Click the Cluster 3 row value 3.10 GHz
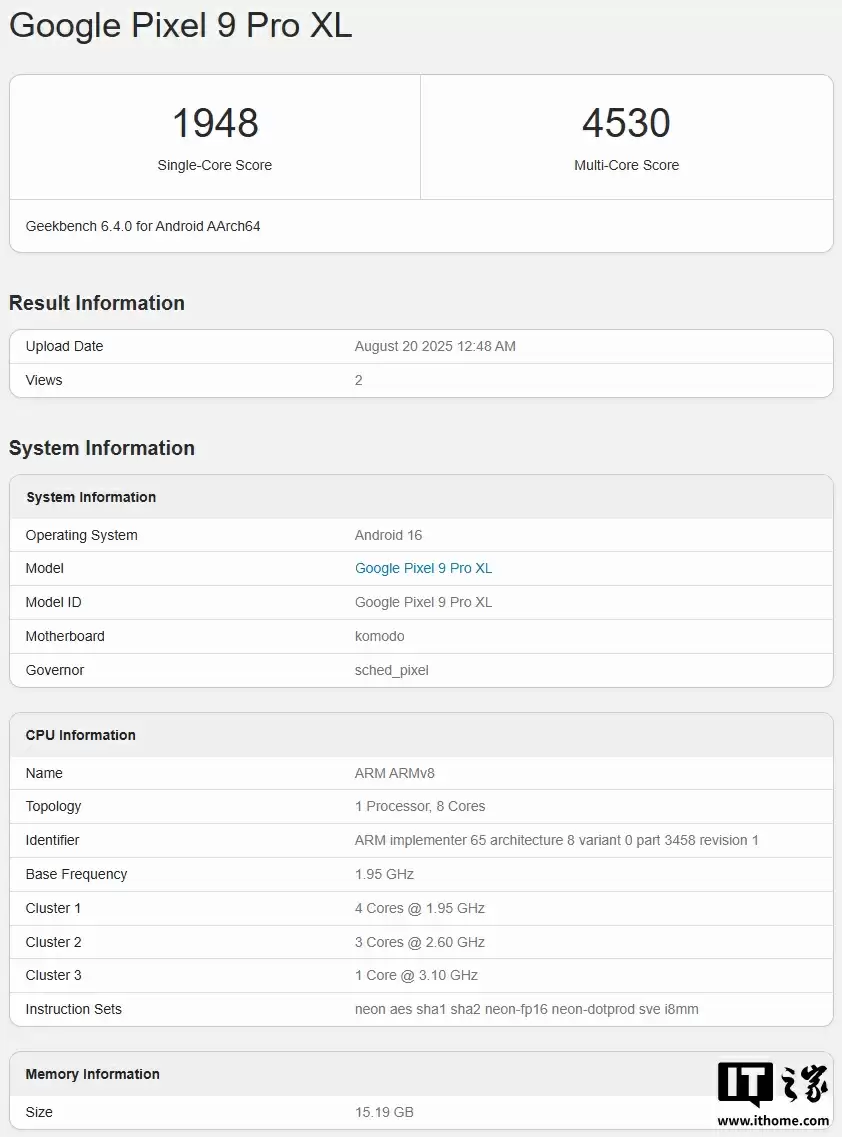This screenshot has height=1137, width=842. 416,975
